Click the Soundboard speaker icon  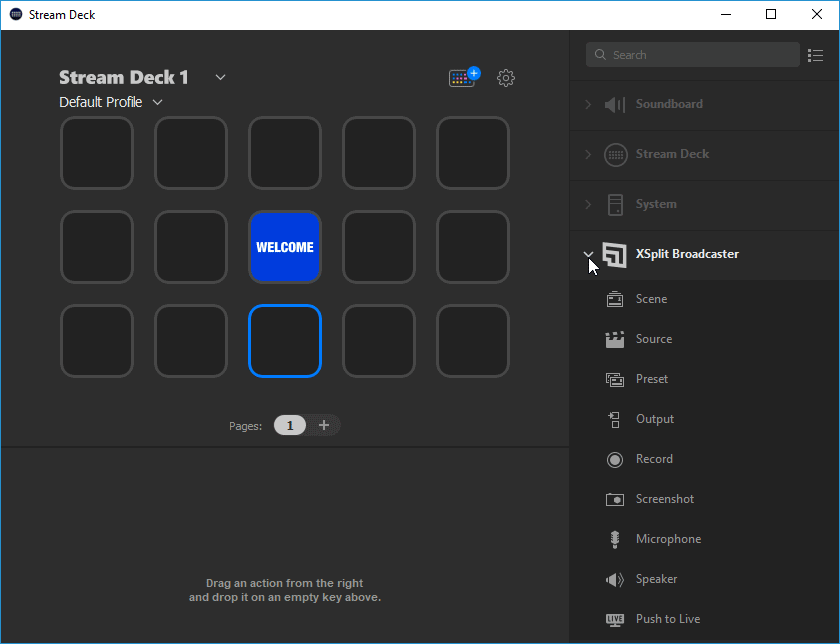(615, 104)
